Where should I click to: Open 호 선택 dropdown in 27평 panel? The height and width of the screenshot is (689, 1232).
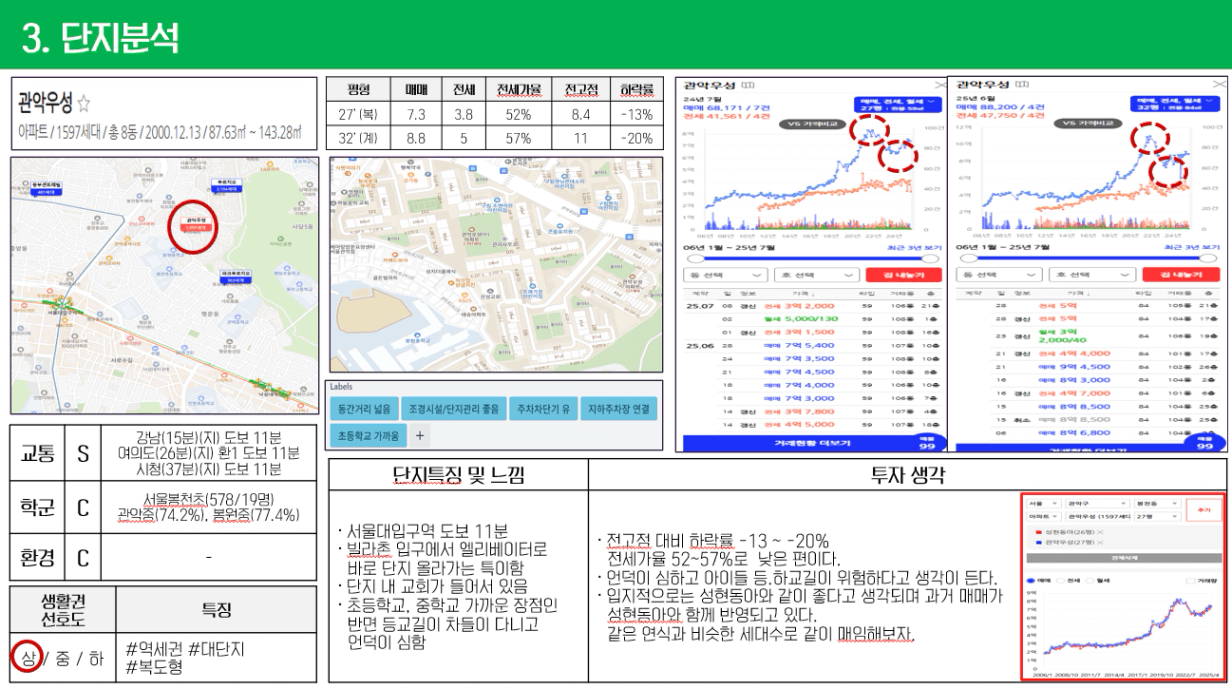pyautogui.click(x=817, y=275)
